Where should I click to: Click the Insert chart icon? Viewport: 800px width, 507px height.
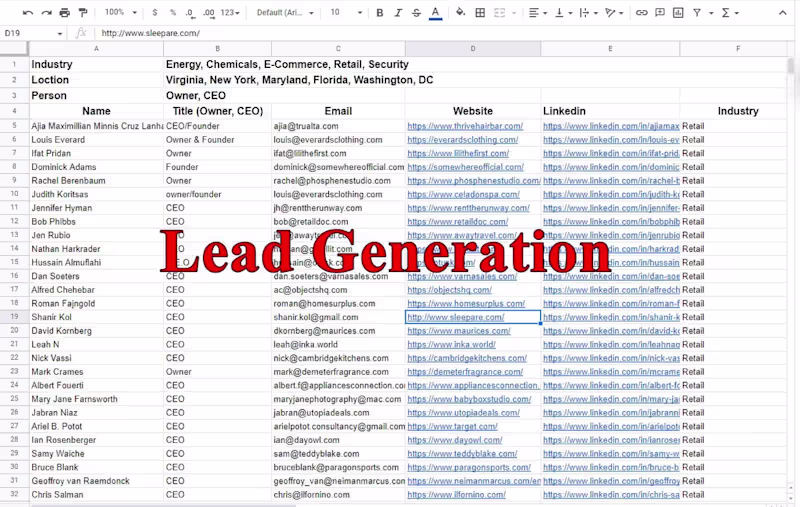tap(678, 13)
